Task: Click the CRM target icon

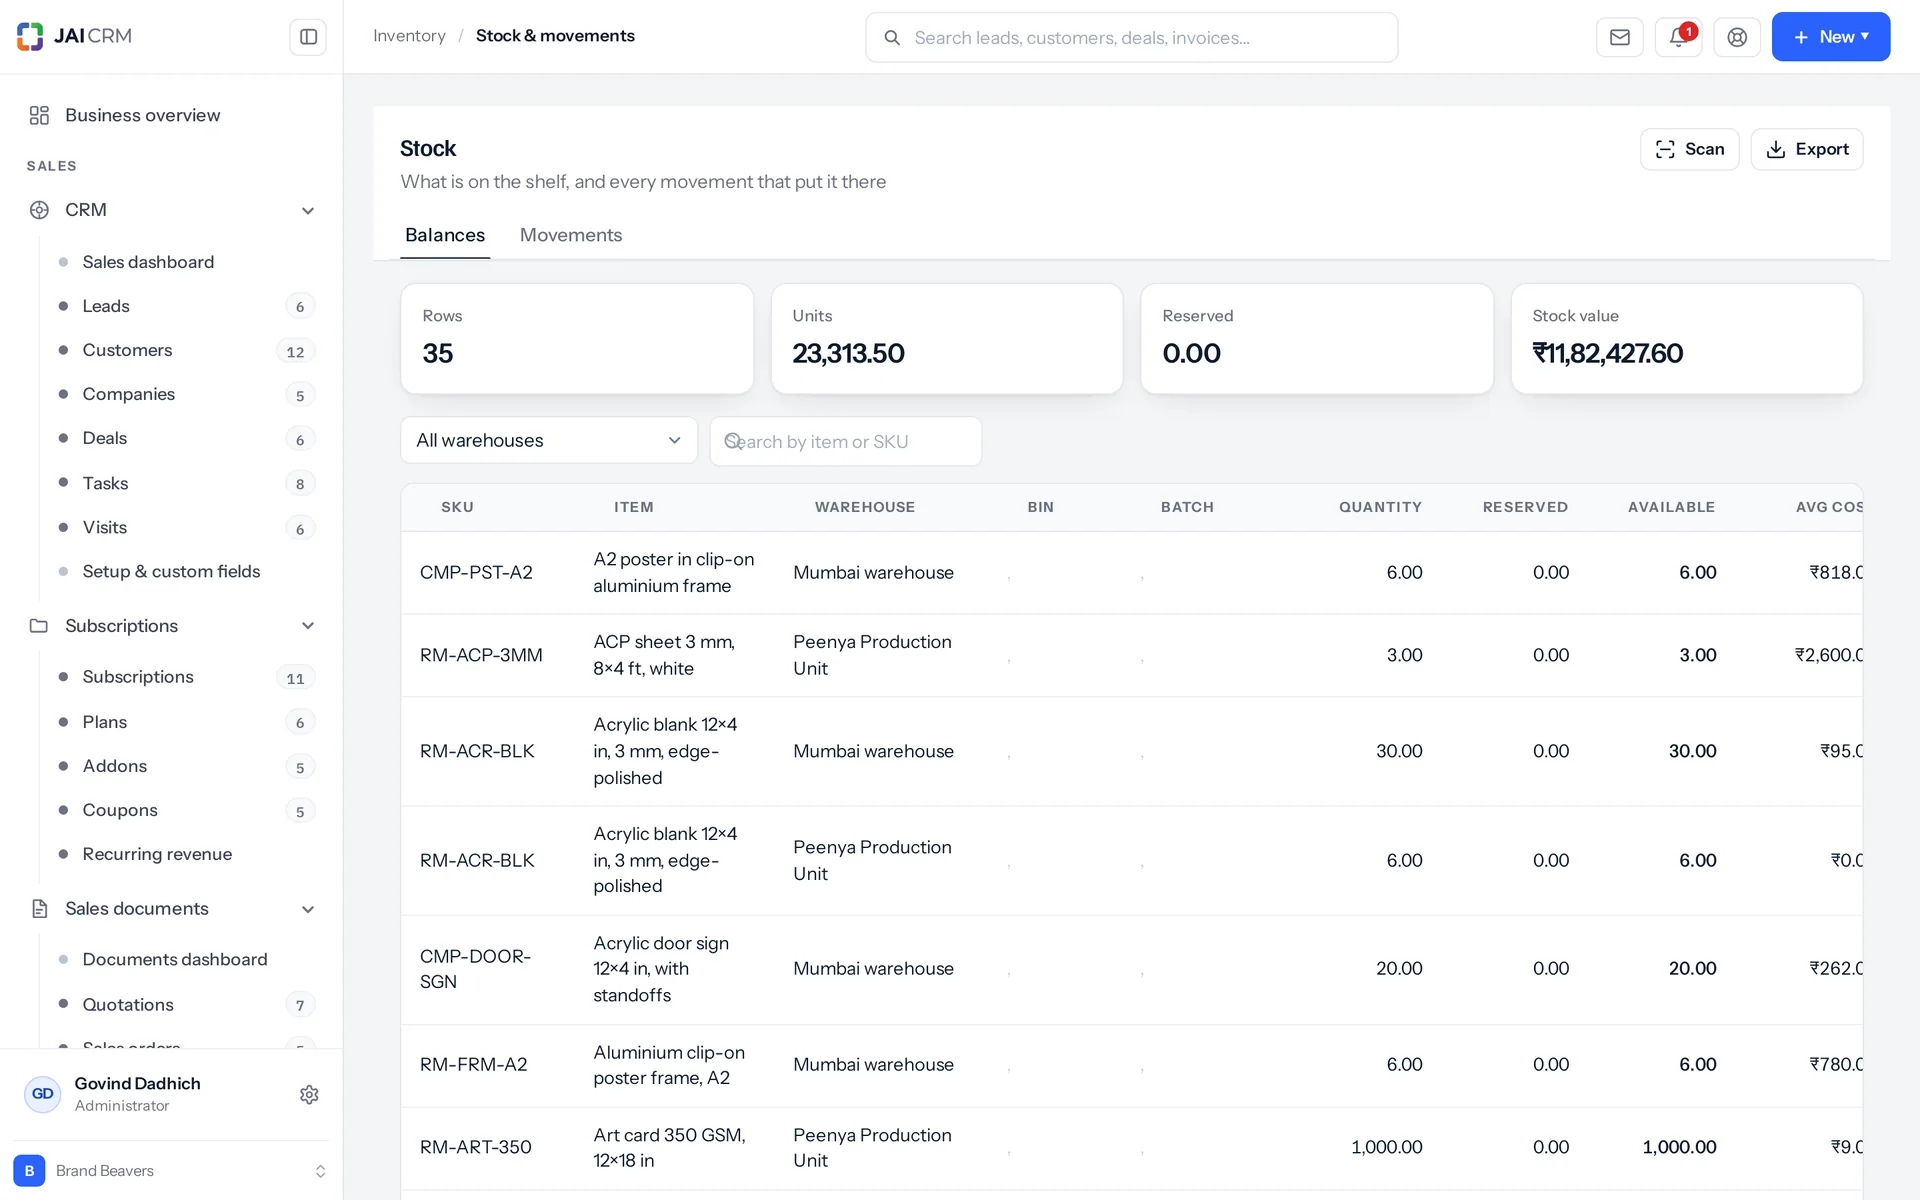Action: coord(39,210)
